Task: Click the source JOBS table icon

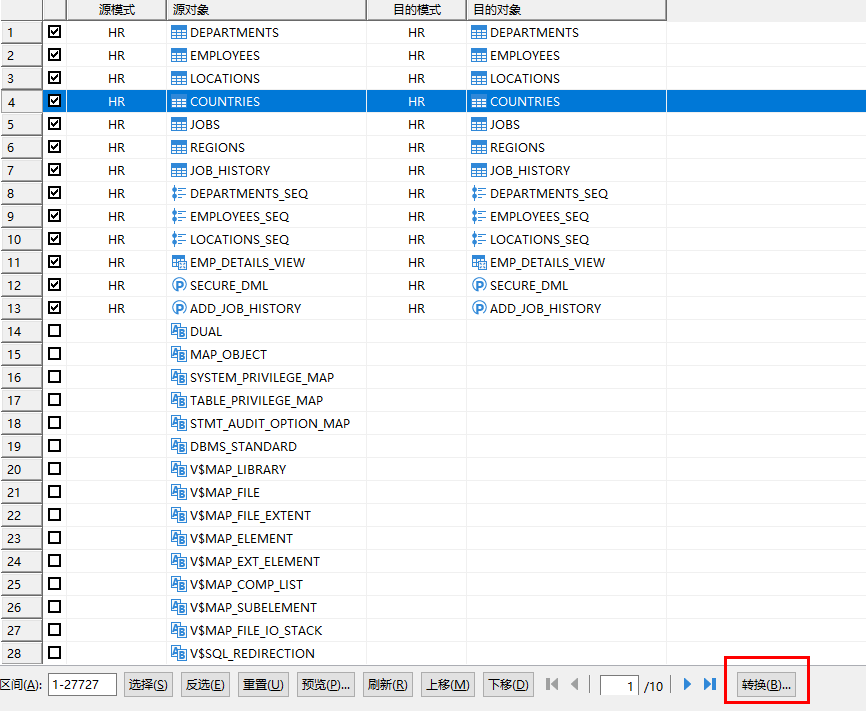Action: coord(178,125)
